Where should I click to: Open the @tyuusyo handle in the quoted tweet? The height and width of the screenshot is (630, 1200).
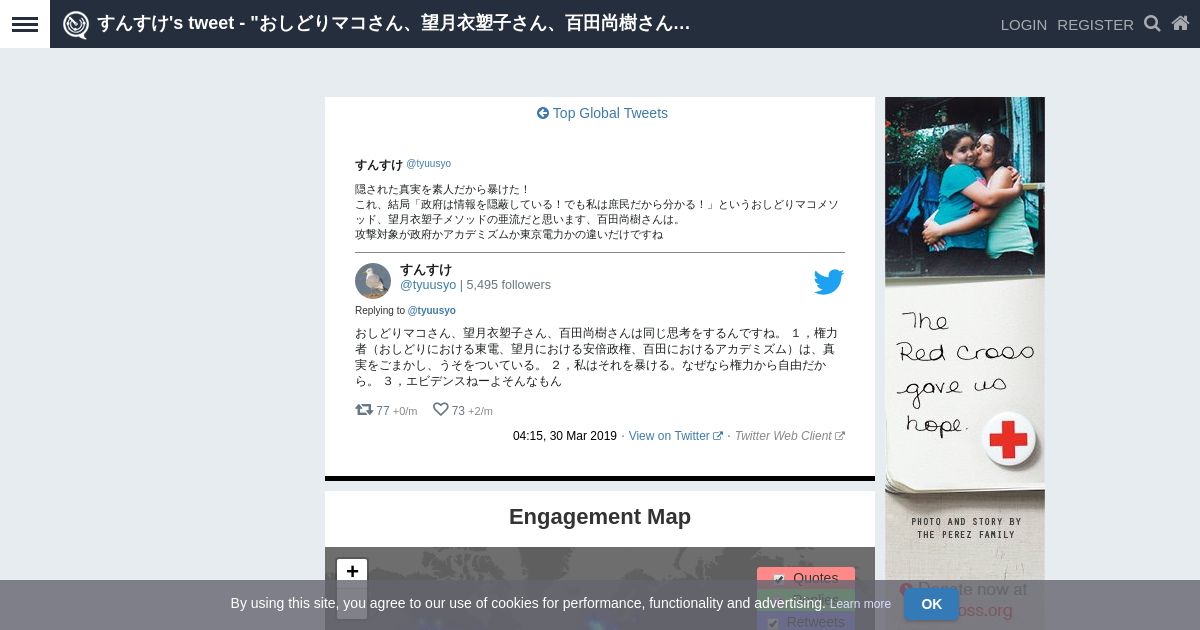click(428, 164)
